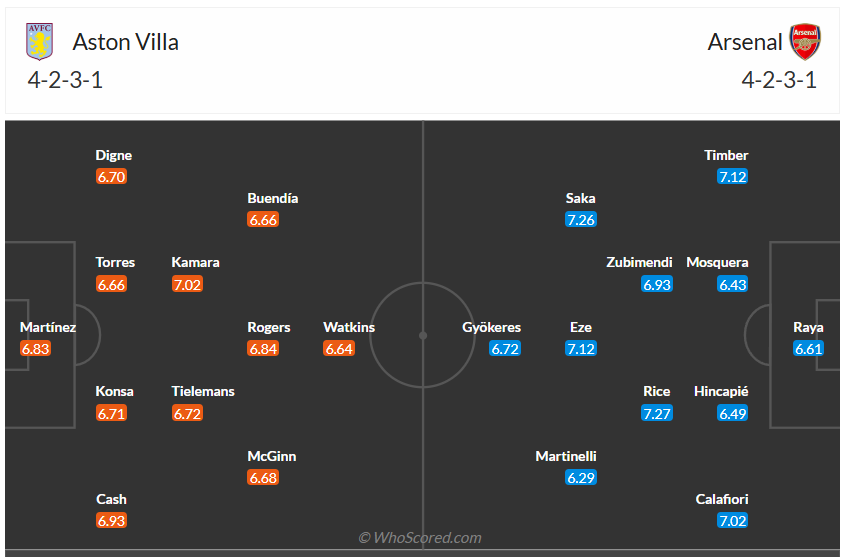
Task: Click Martínez's 6.83 rating badge
Action: pos(35,349)
